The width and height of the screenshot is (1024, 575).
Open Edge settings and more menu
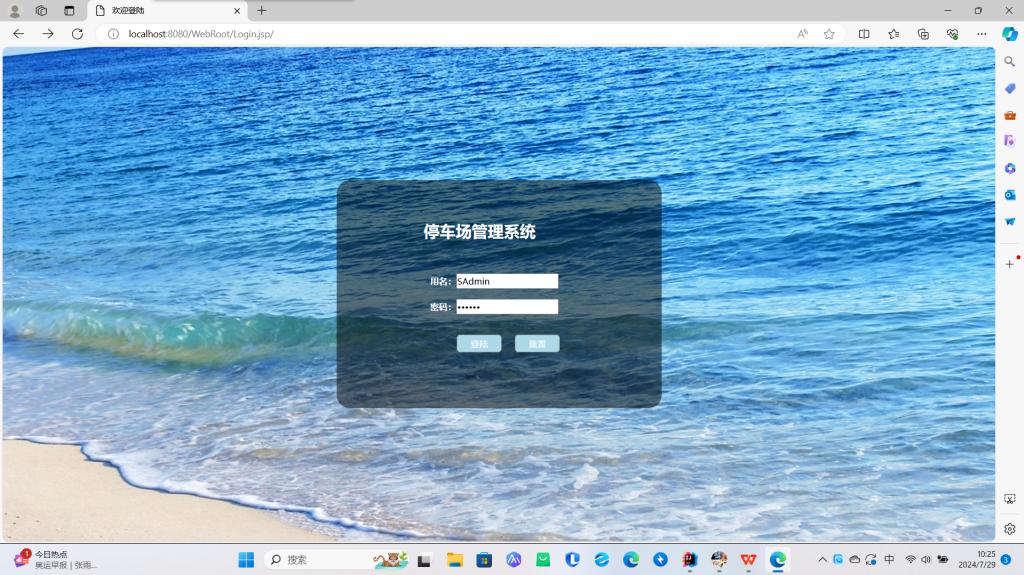coord(982,34)
